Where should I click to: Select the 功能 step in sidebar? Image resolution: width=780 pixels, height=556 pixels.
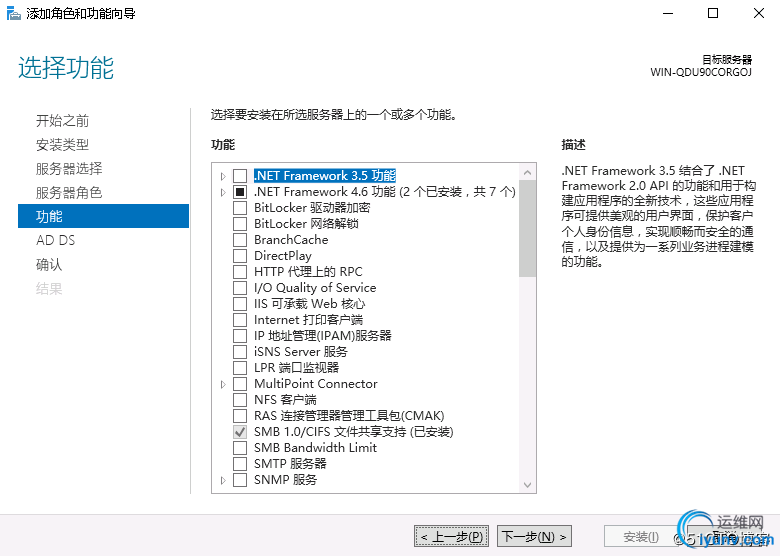click(103, 216)
